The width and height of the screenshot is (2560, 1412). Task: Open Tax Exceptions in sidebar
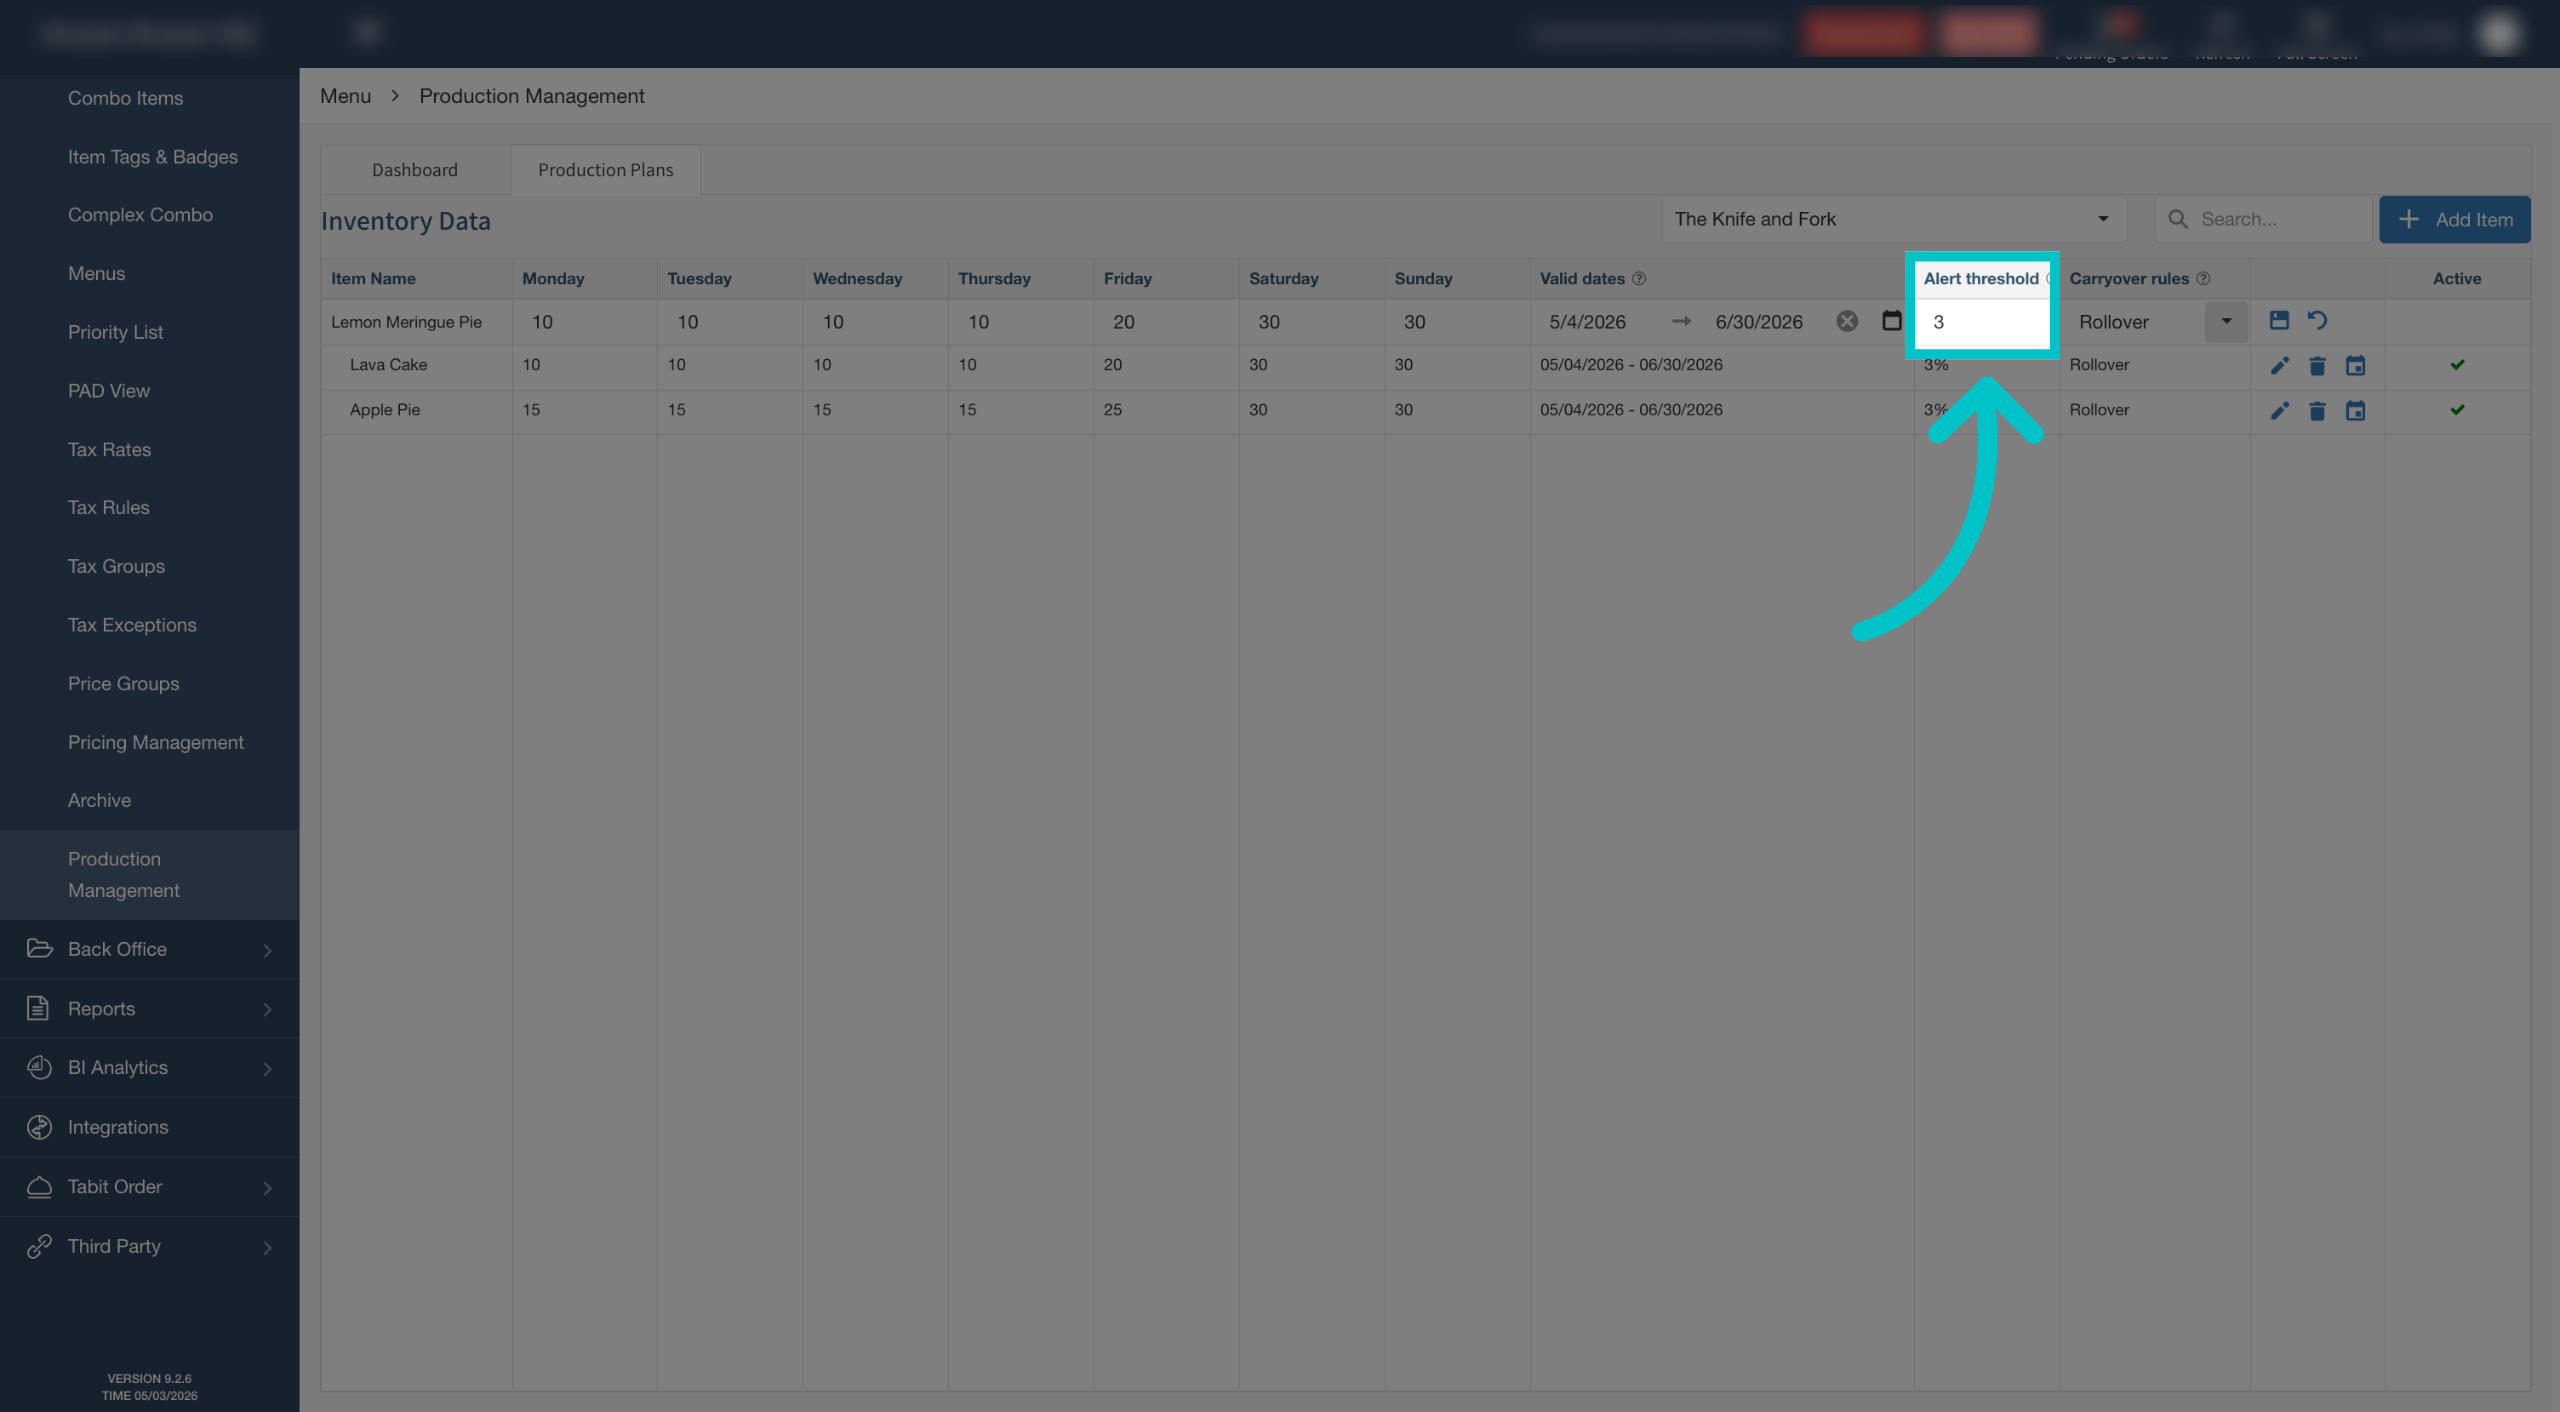click(x=132, y=625)
